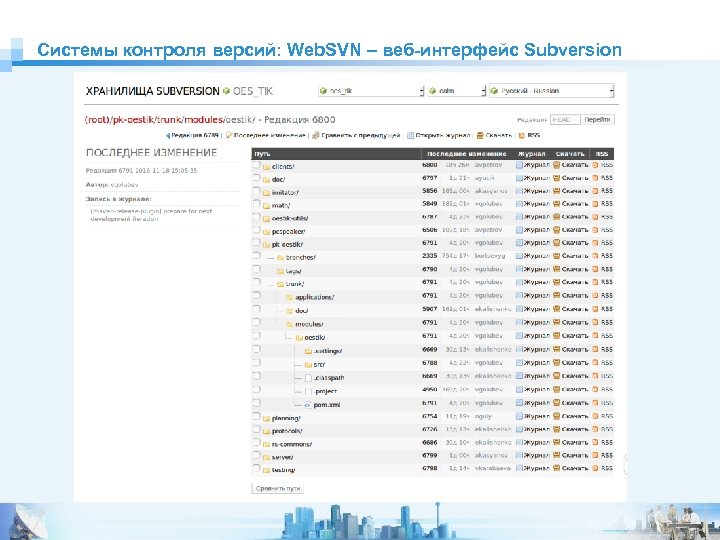
Task: Open journal icon for branches/ row
Action: [x=519, y=256]
